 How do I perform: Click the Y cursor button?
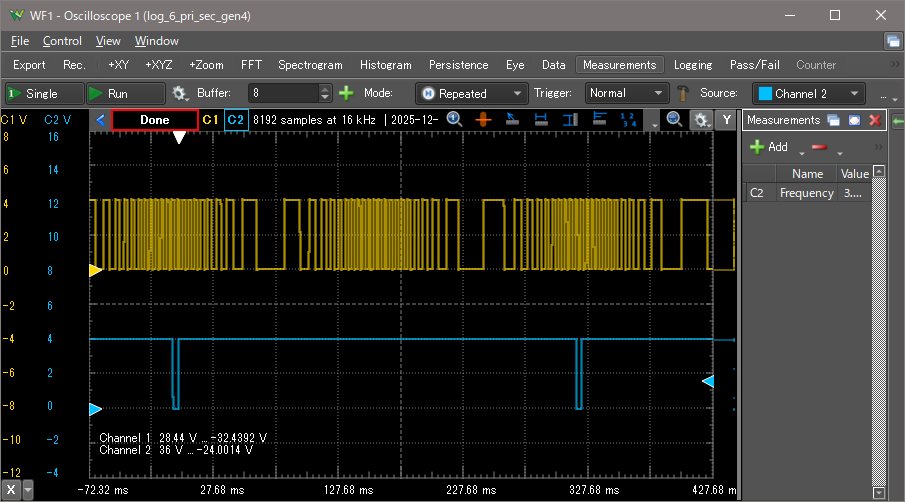[726, 119]
